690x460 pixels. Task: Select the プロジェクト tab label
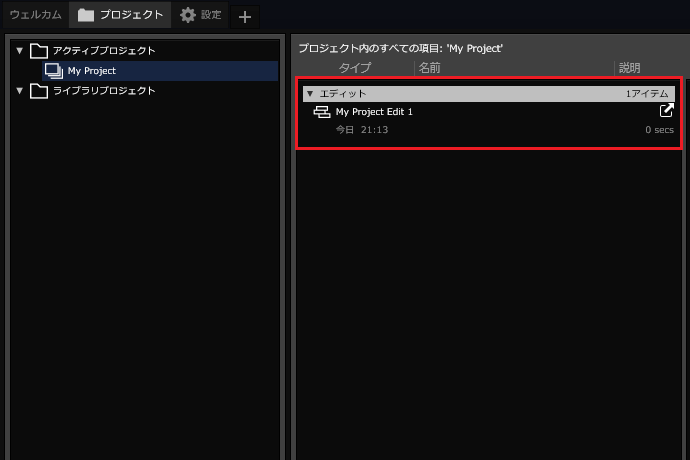(x=131, y=15)
